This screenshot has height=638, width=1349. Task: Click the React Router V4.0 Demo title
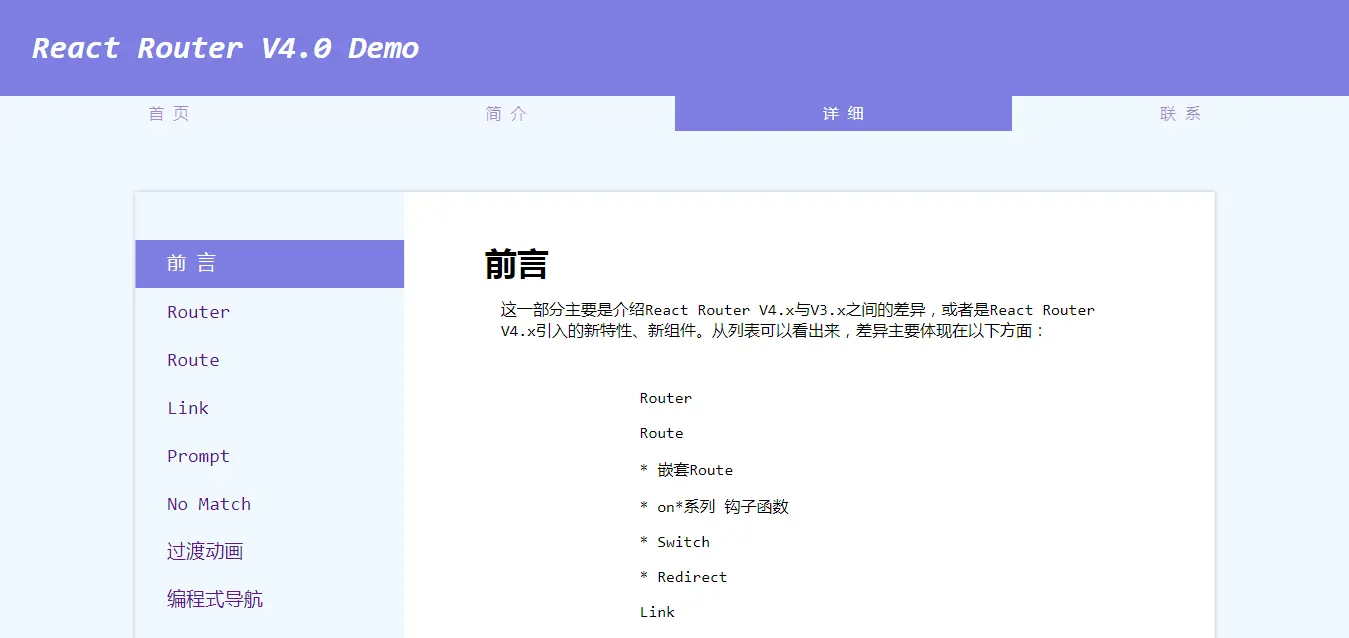[226, 48]
